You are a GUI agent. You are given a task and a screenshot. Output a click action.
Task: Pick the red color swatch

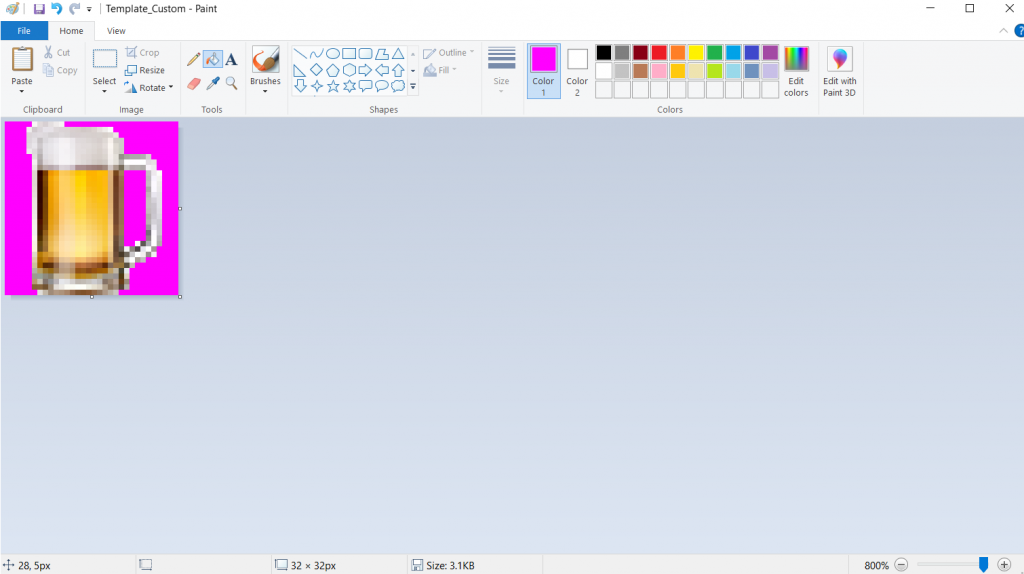(659, 52)
